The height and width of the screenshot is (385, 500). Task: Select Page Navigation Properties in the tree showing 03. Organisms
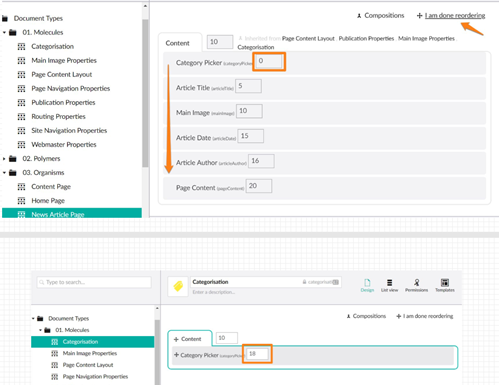71,88
